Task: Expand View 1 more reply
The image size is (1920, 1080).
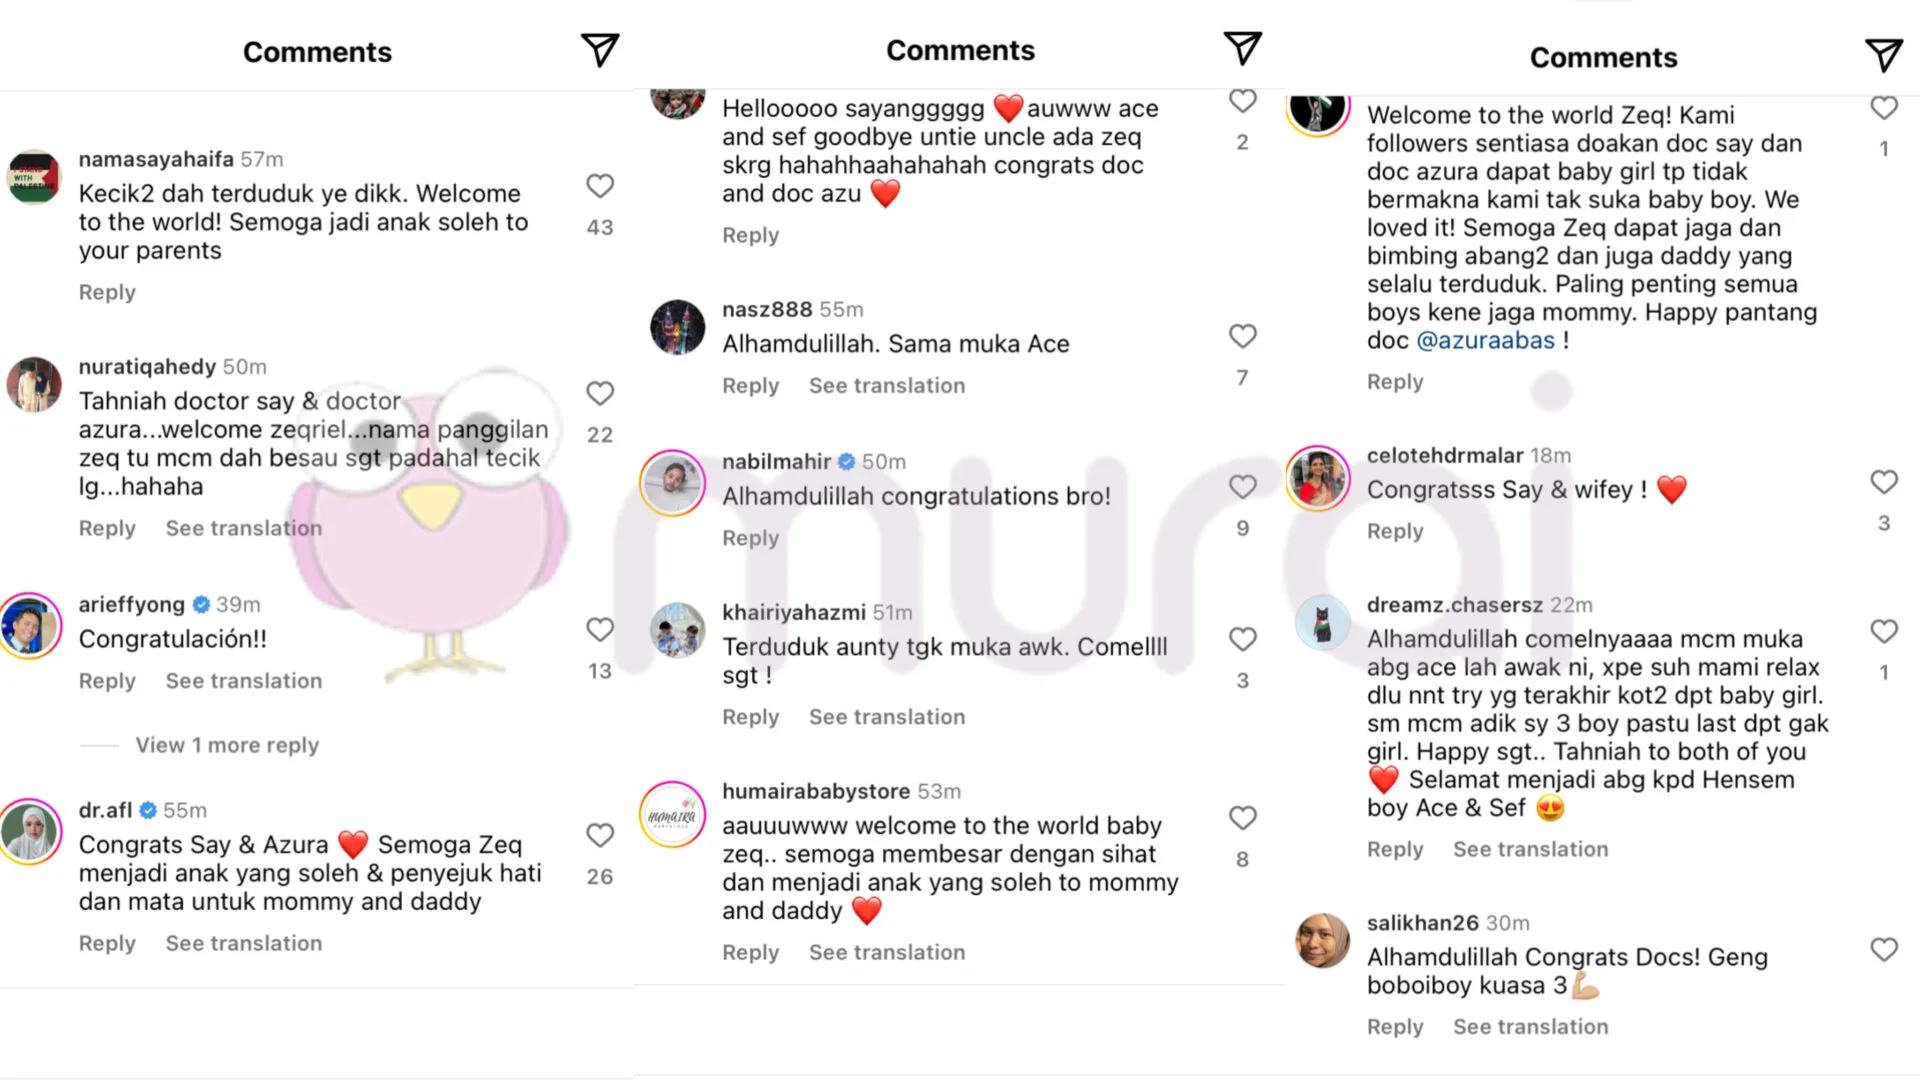Action: 227,745
